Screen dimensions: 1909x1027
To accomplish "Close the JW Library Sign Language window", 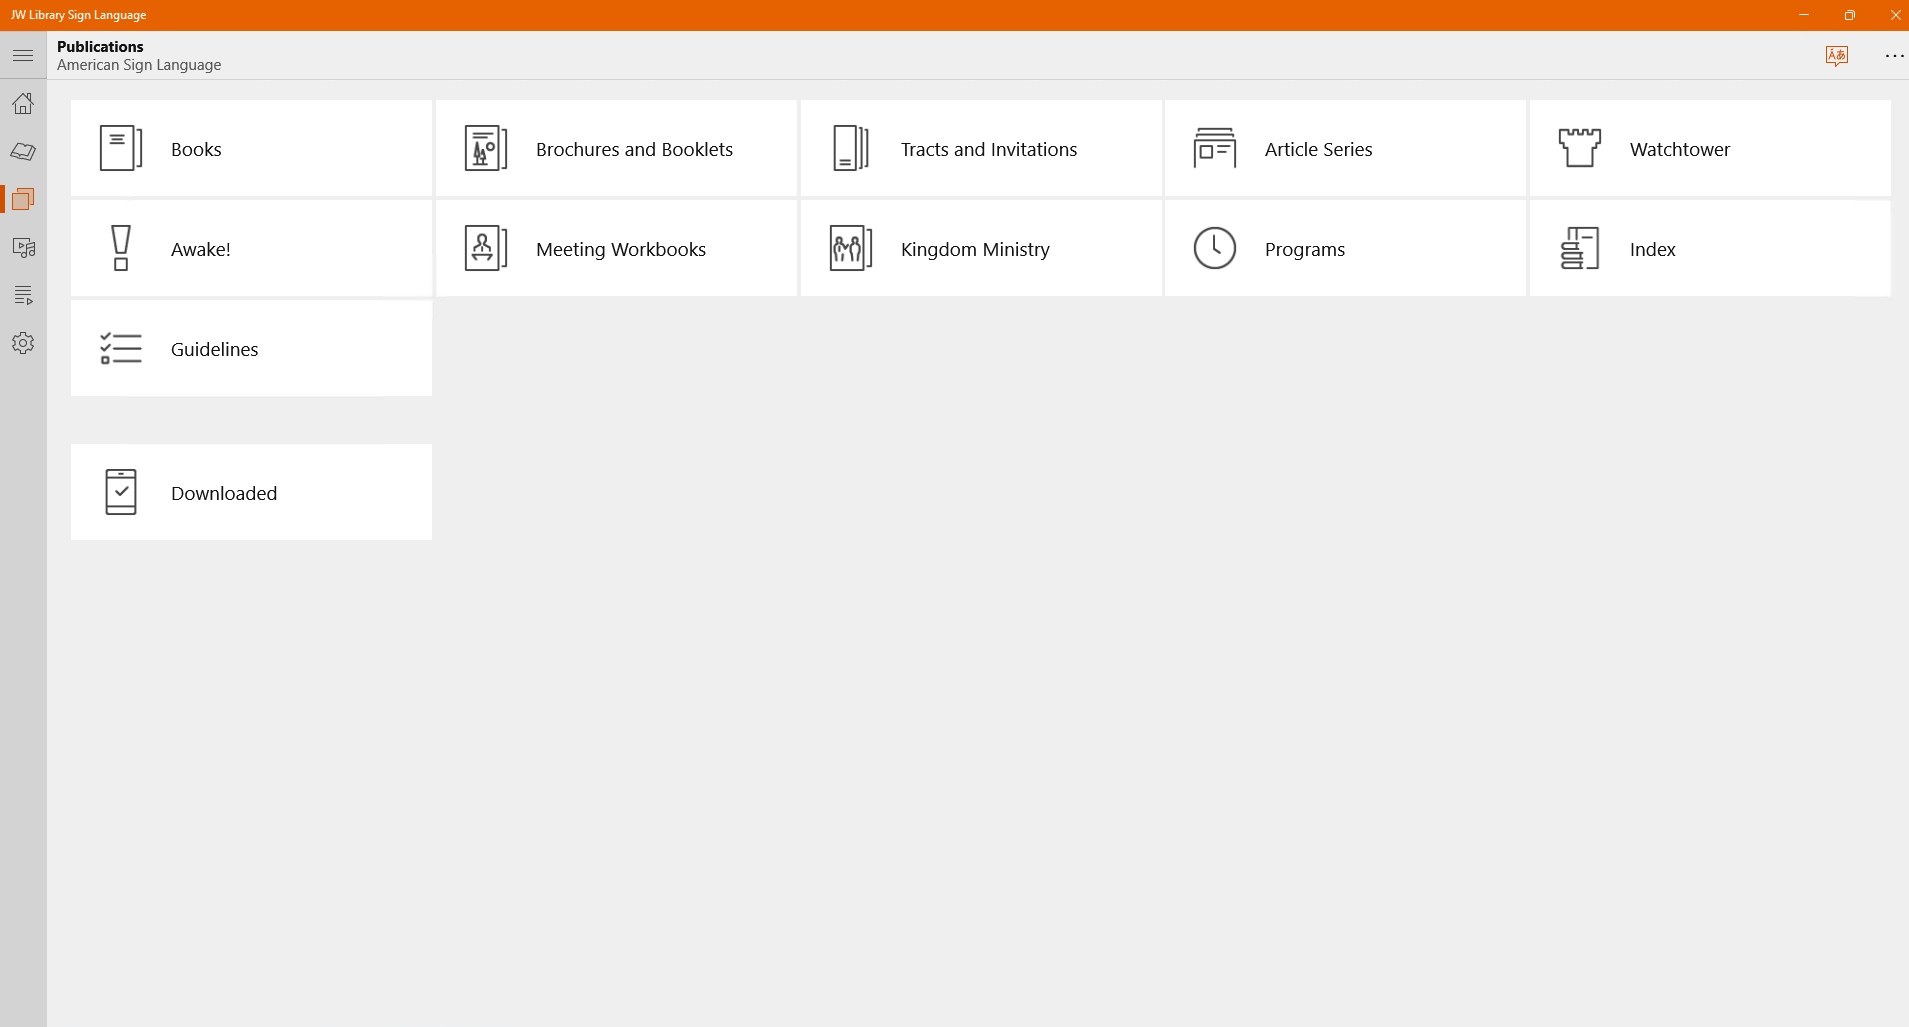I will (1895, 15).
